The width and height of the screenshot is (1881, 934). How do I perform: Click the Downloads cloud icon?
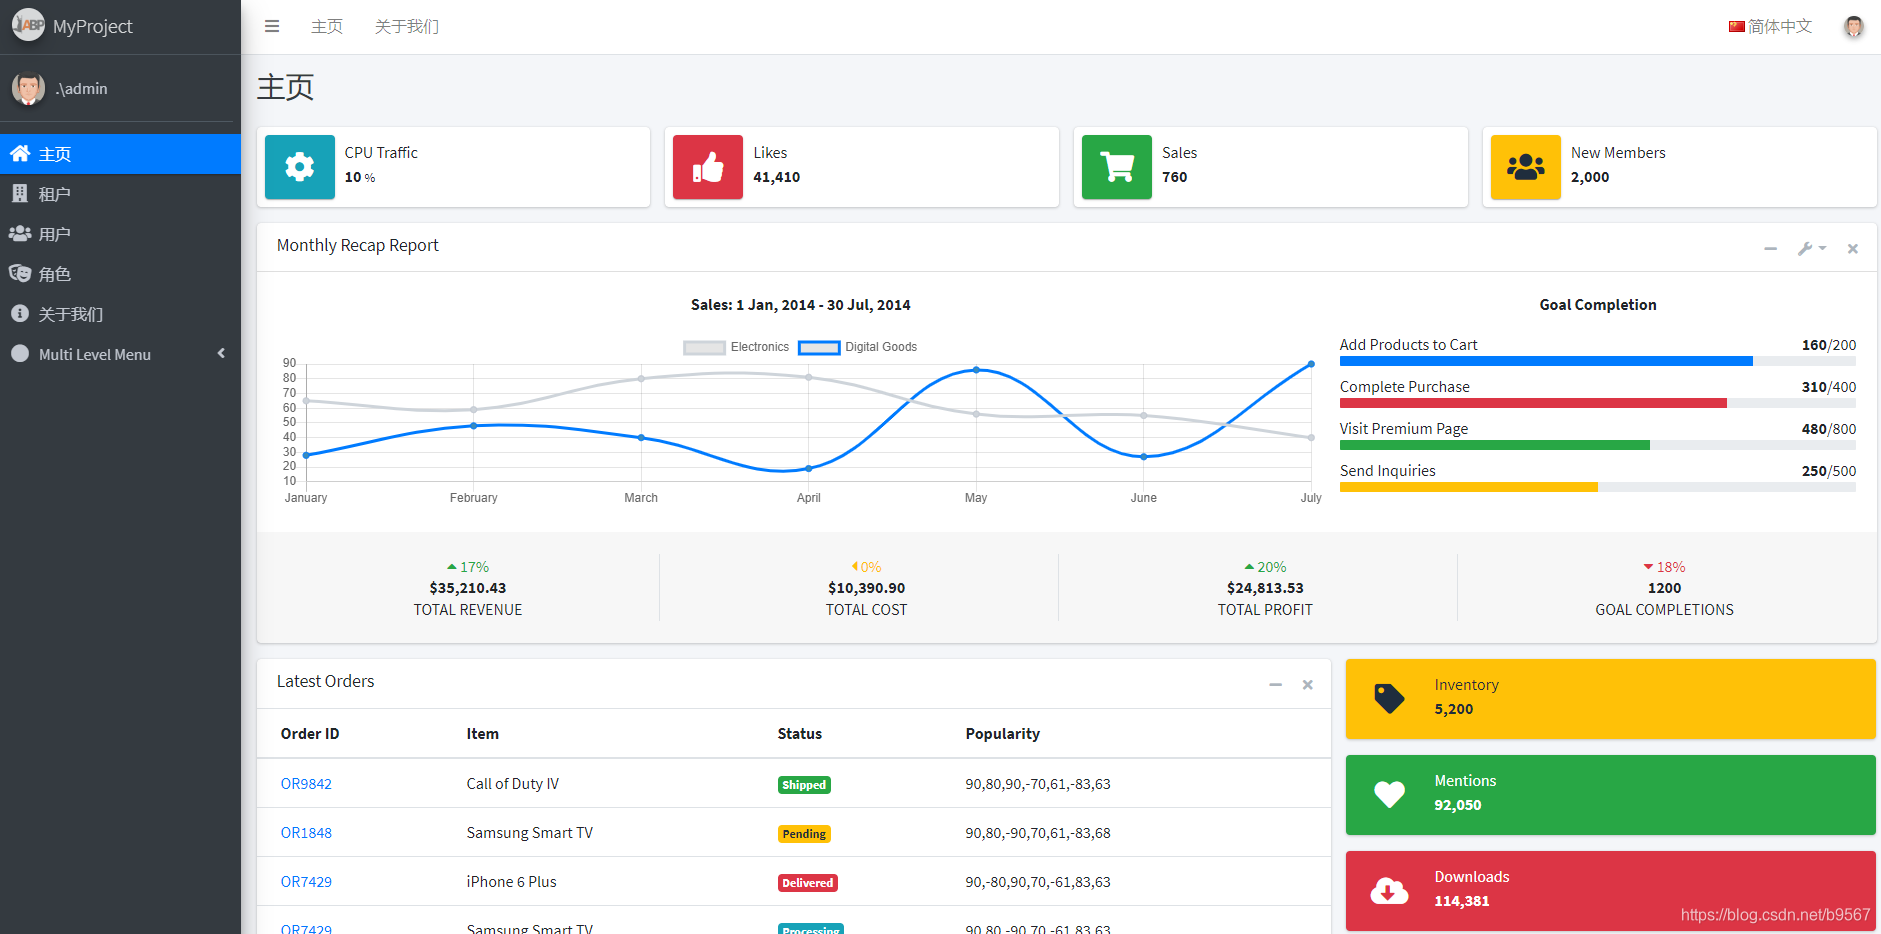click(1389, 890)
